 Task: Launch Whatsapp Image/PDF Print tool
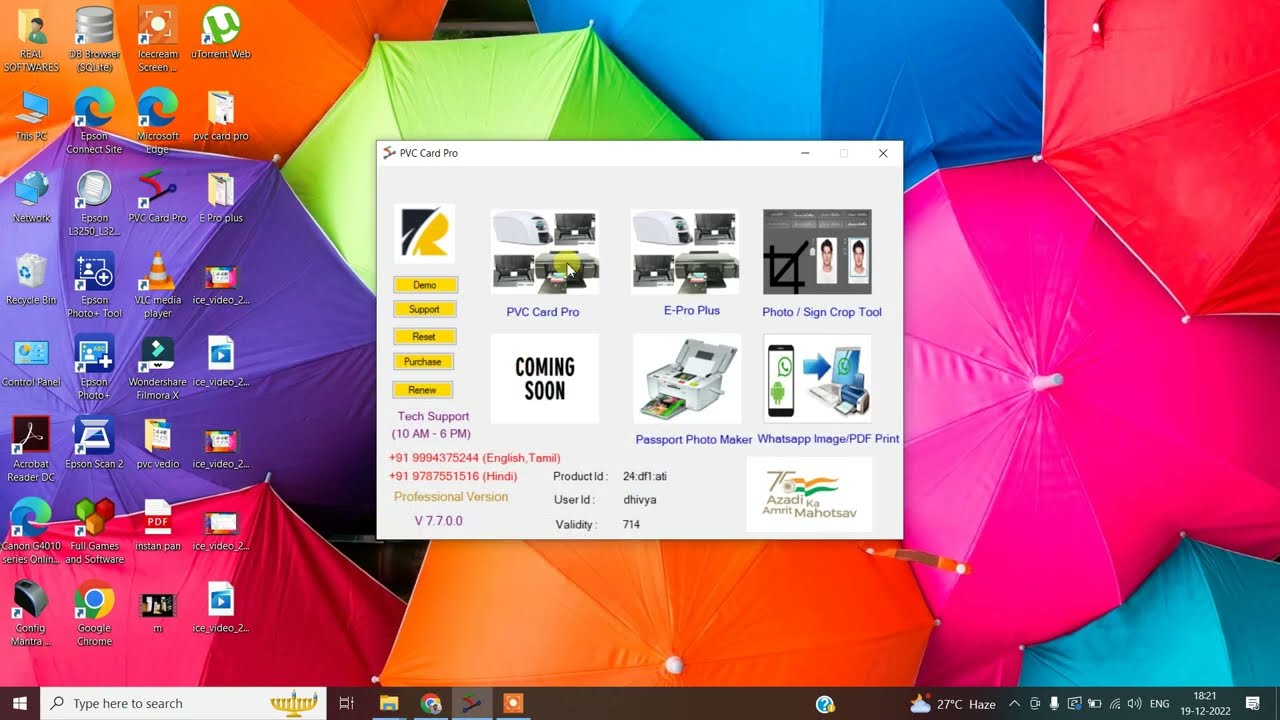[817, 379]
